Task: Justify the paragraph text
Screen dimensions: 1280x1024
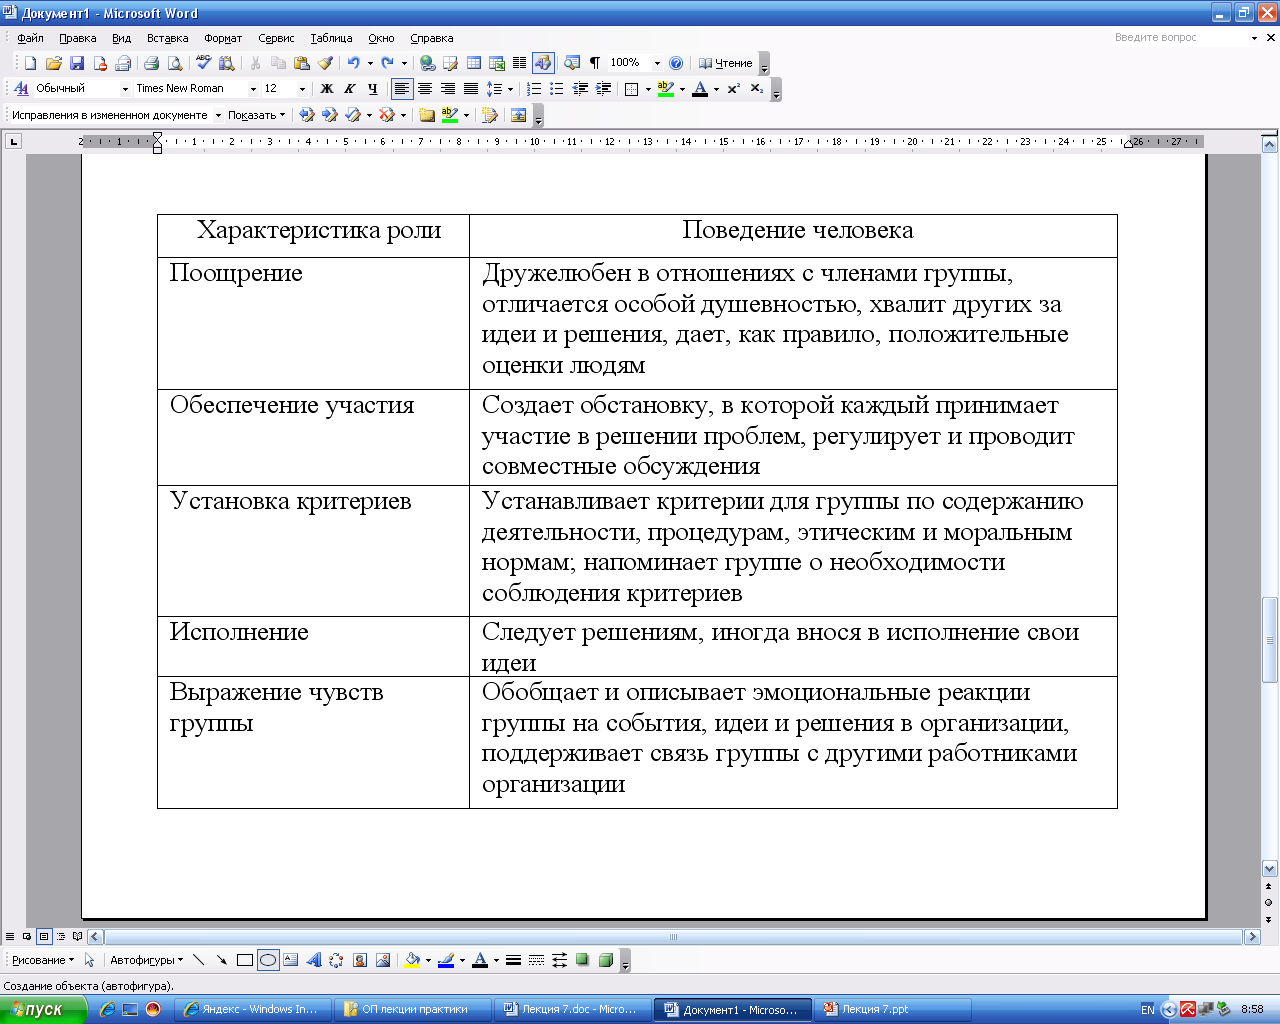Action: 470,89
